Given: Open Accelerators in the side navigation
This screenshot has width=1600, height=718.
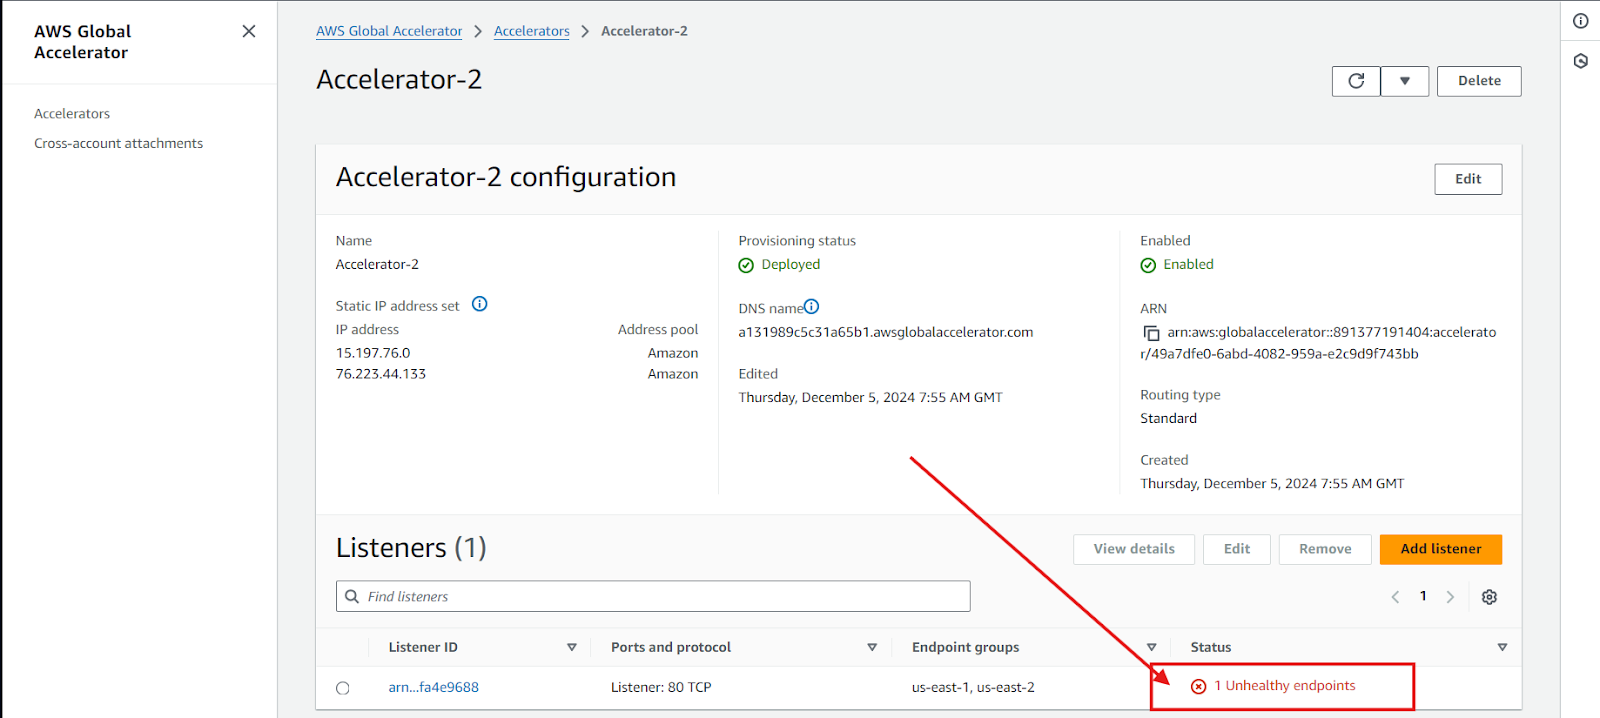Looking at the screenshot, I should coord(72,114).
